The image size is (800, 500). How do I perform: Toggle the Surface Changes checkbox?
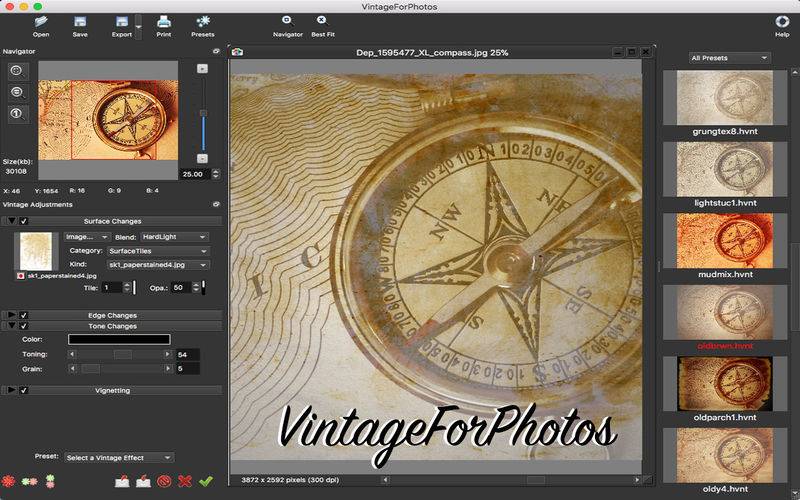24,221
